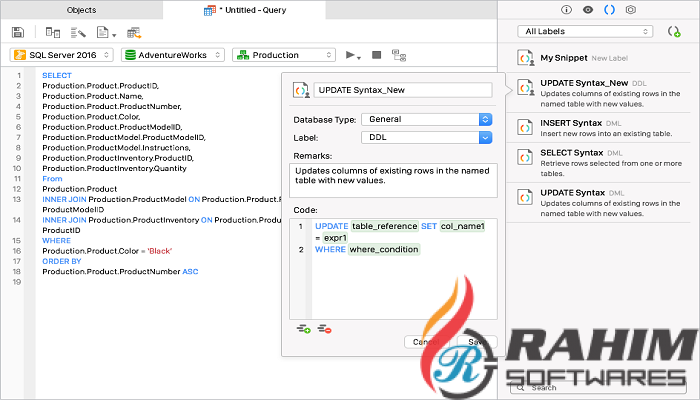Click the Cancel button in snippet dialog
Screen dimensions: 700x400
click(426, 342)
